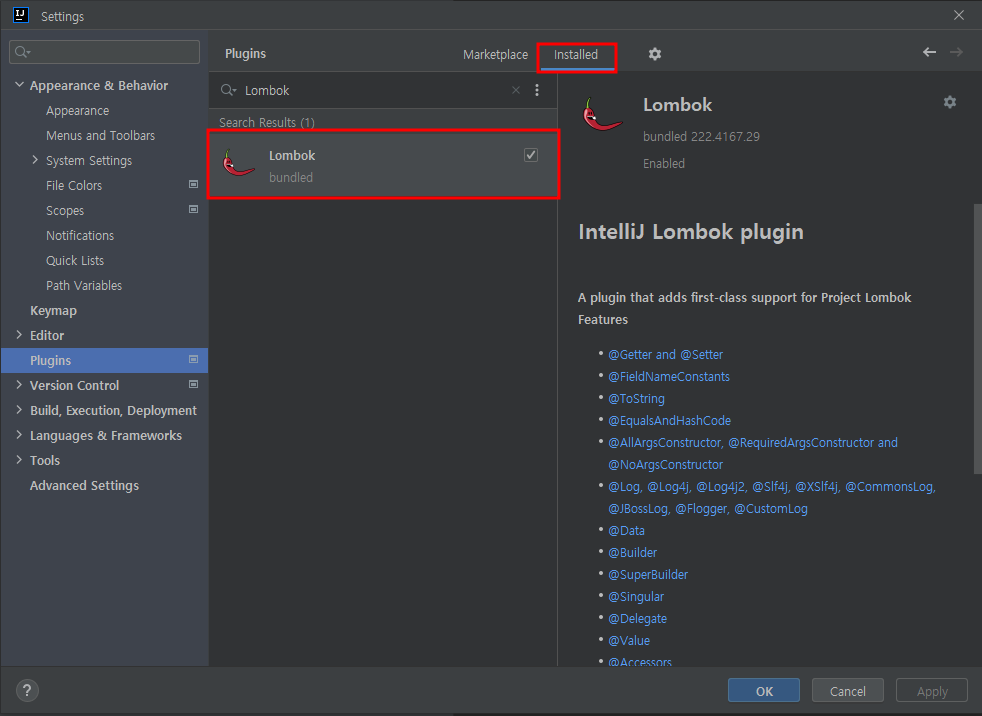
Task: Expand the System Settings node
Action: tap(35, 160)
